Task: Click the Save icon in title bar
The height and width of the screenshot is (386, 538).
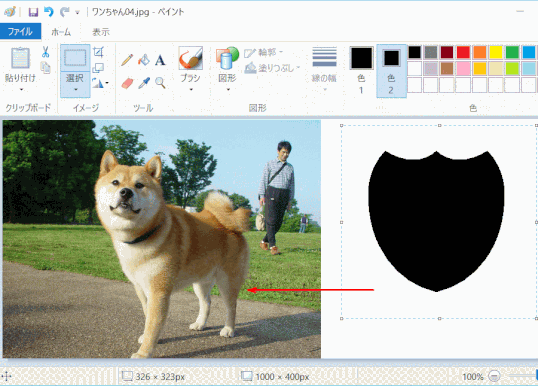Action: coord(33,12)
